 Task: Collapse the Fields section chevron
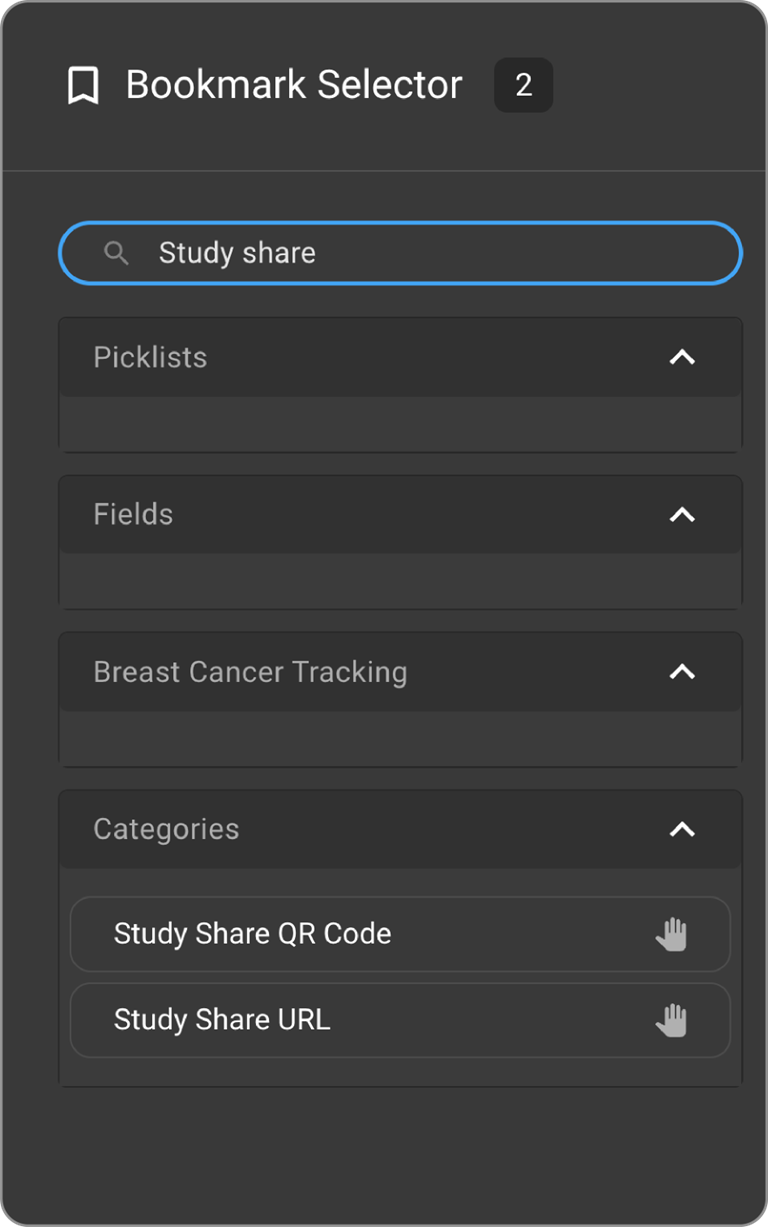tap(682, 514)
